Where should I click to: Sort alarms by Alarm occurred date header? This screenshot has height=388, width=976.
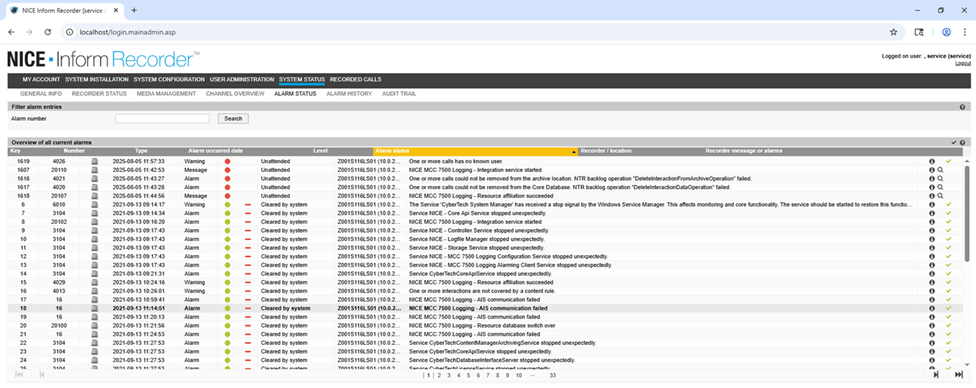pyautogui.click(x=215, y=151)
